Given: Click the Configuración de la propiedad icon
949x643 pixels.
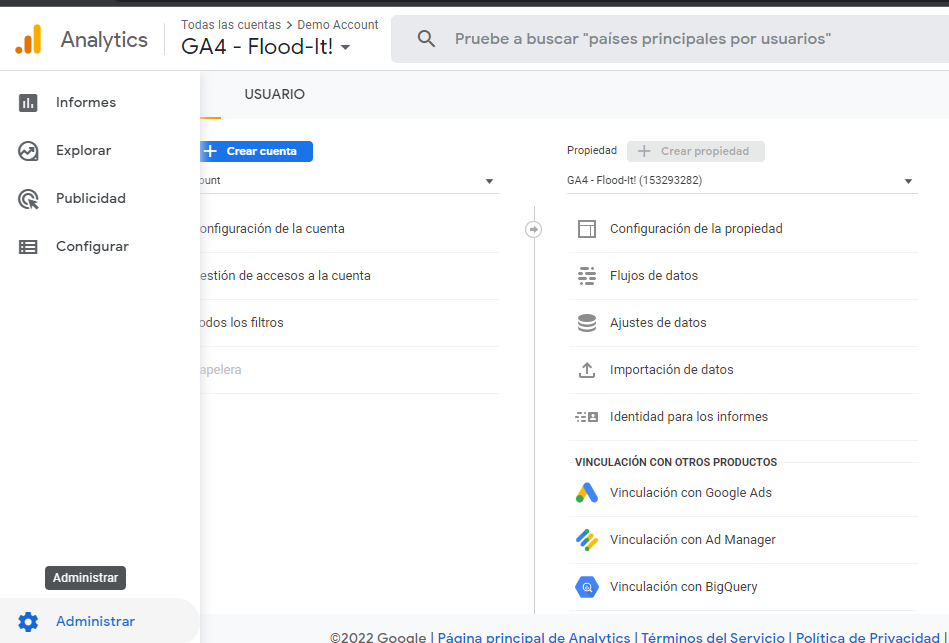Looking at the screenshot, I should pyautogui.click(x=586, y=229).
